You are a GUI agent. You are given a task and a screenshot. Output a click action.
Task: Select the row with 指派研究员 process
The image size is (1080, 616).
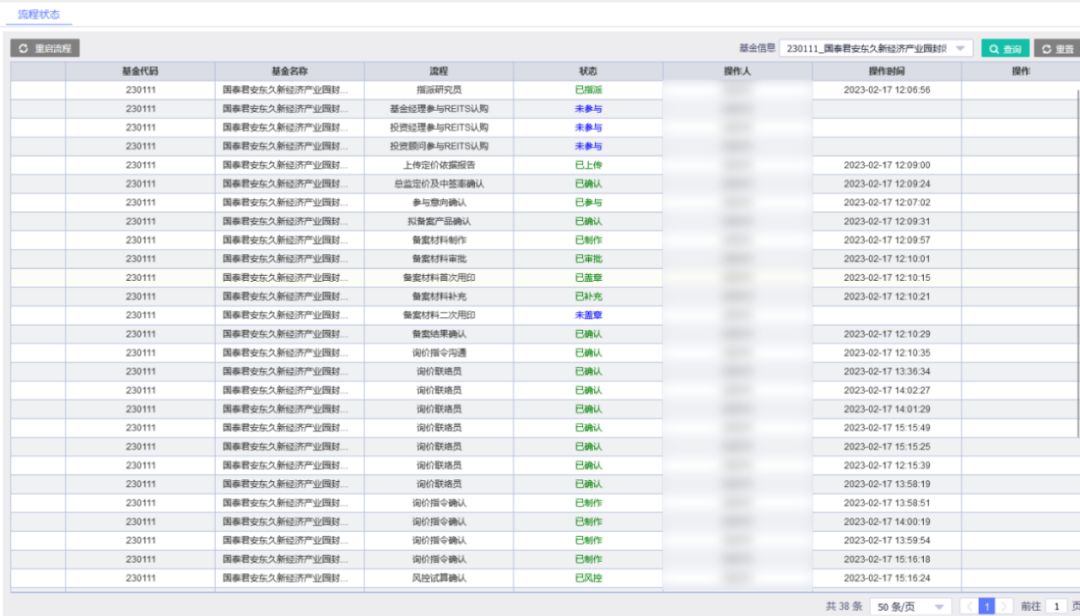point(544,90)
